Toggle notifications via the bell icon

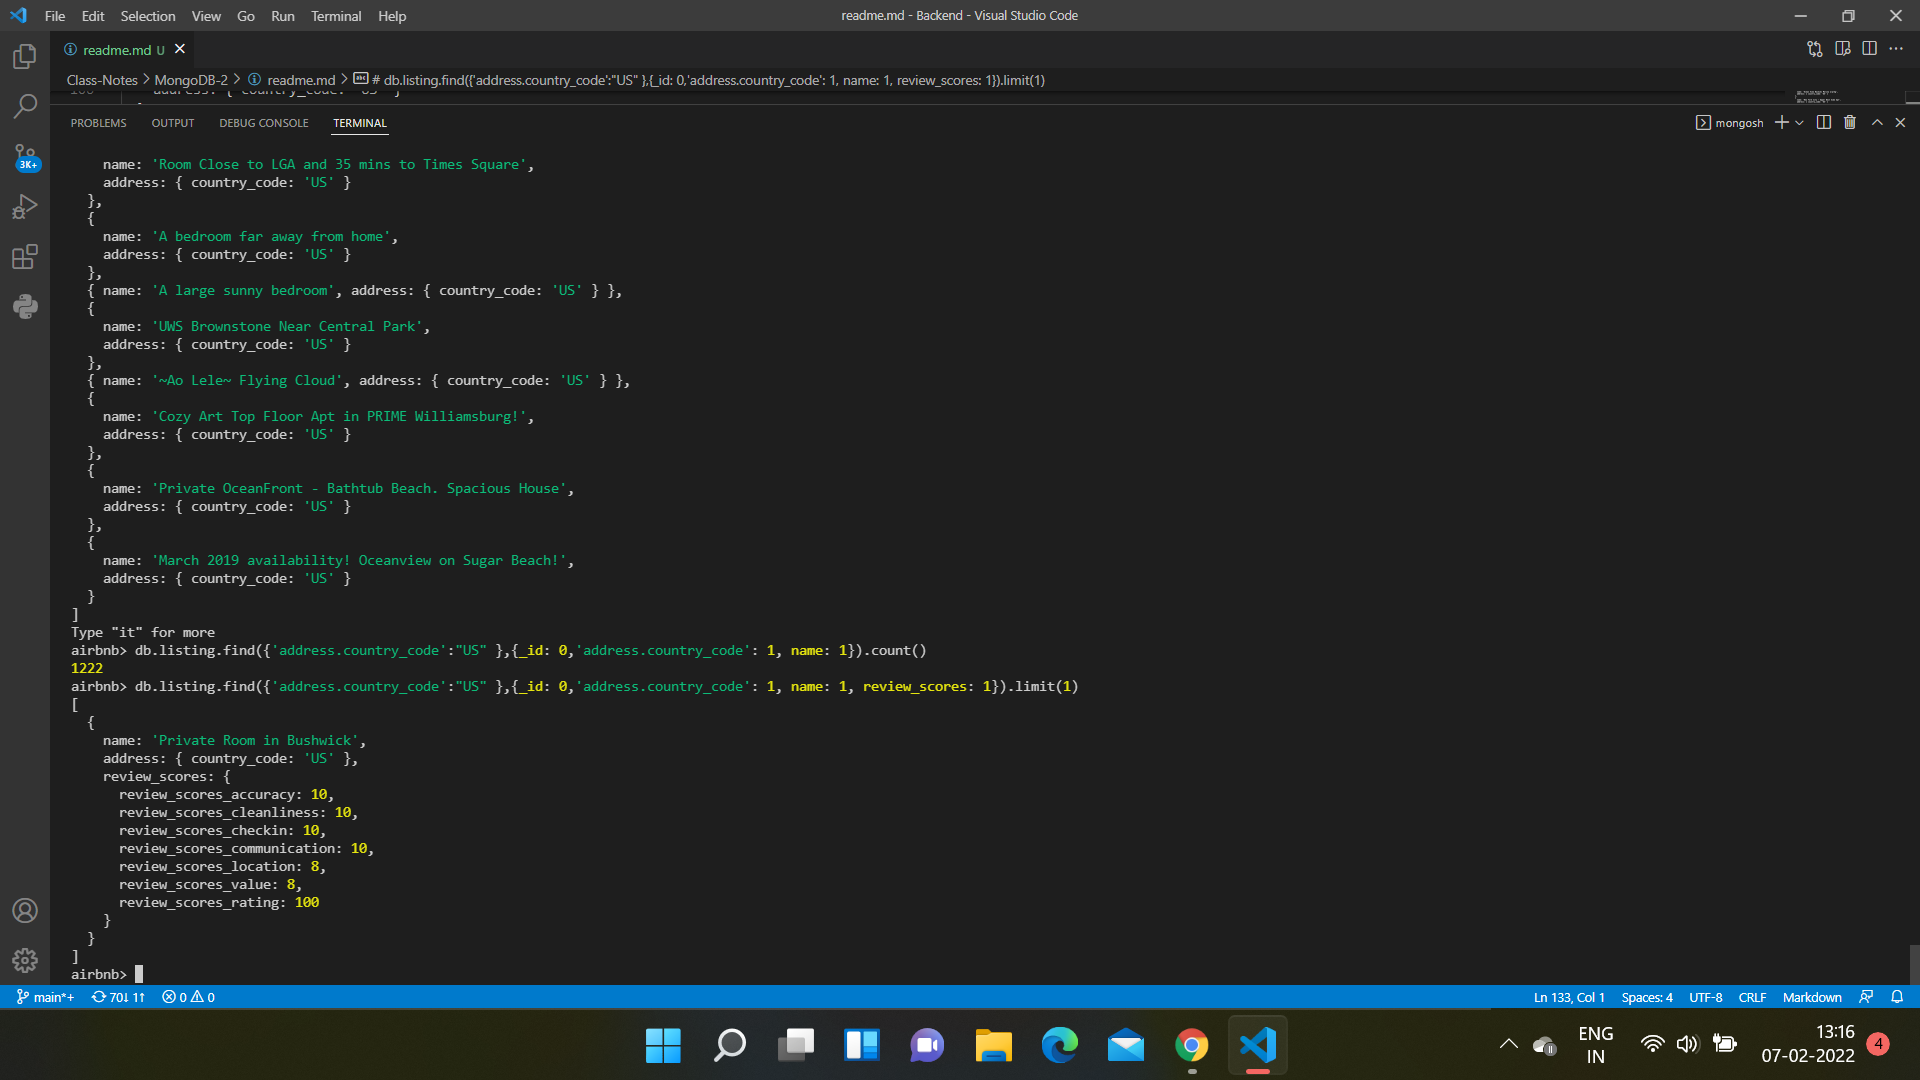tap(1898, 997)
